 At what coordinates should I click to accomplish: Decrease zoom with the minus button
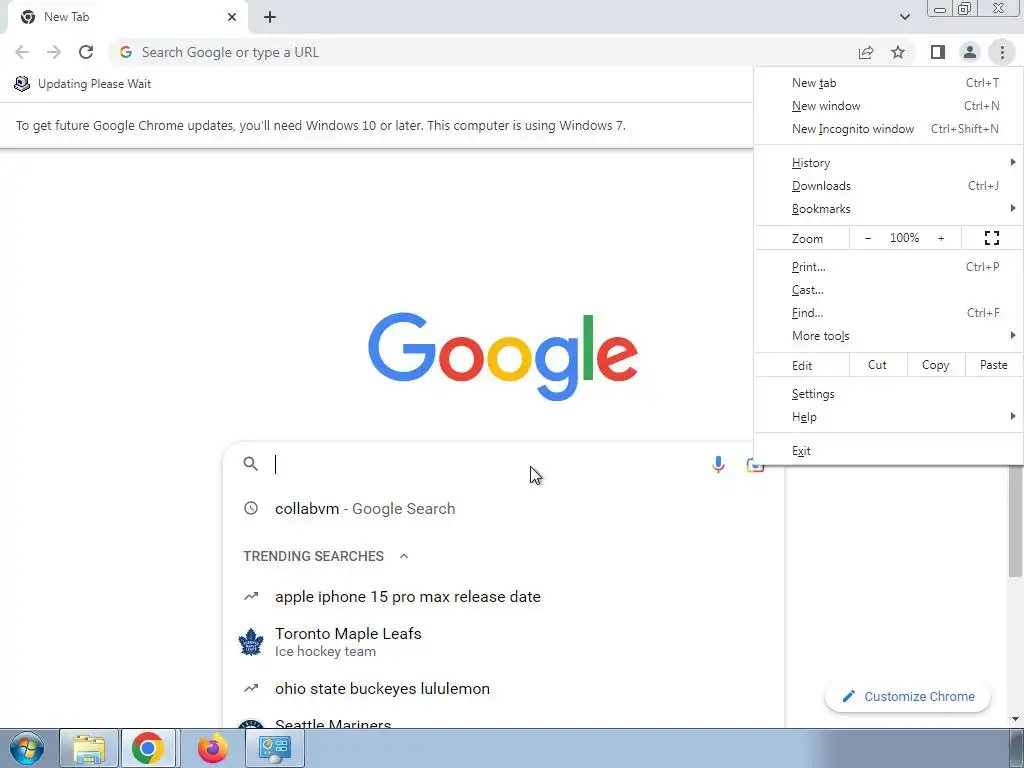point(867,238)
